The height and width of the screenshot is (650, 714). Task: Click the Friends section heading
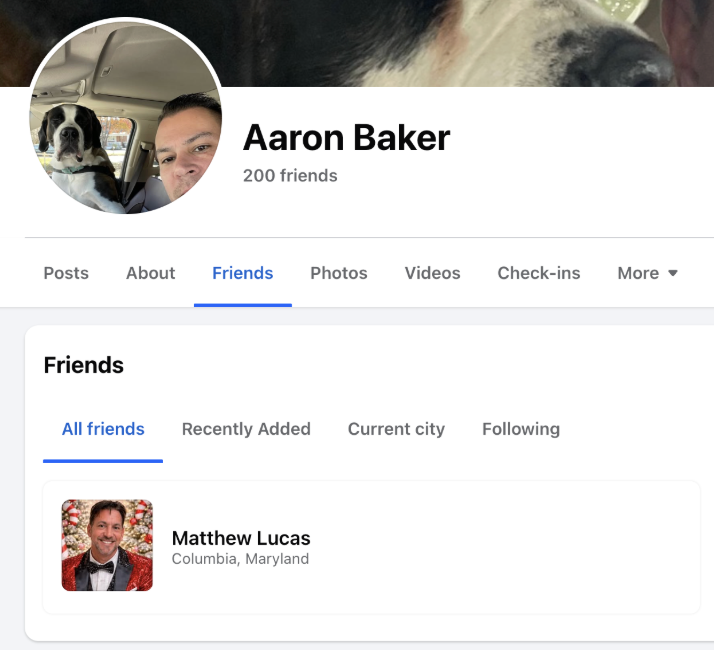coord(84,365)
